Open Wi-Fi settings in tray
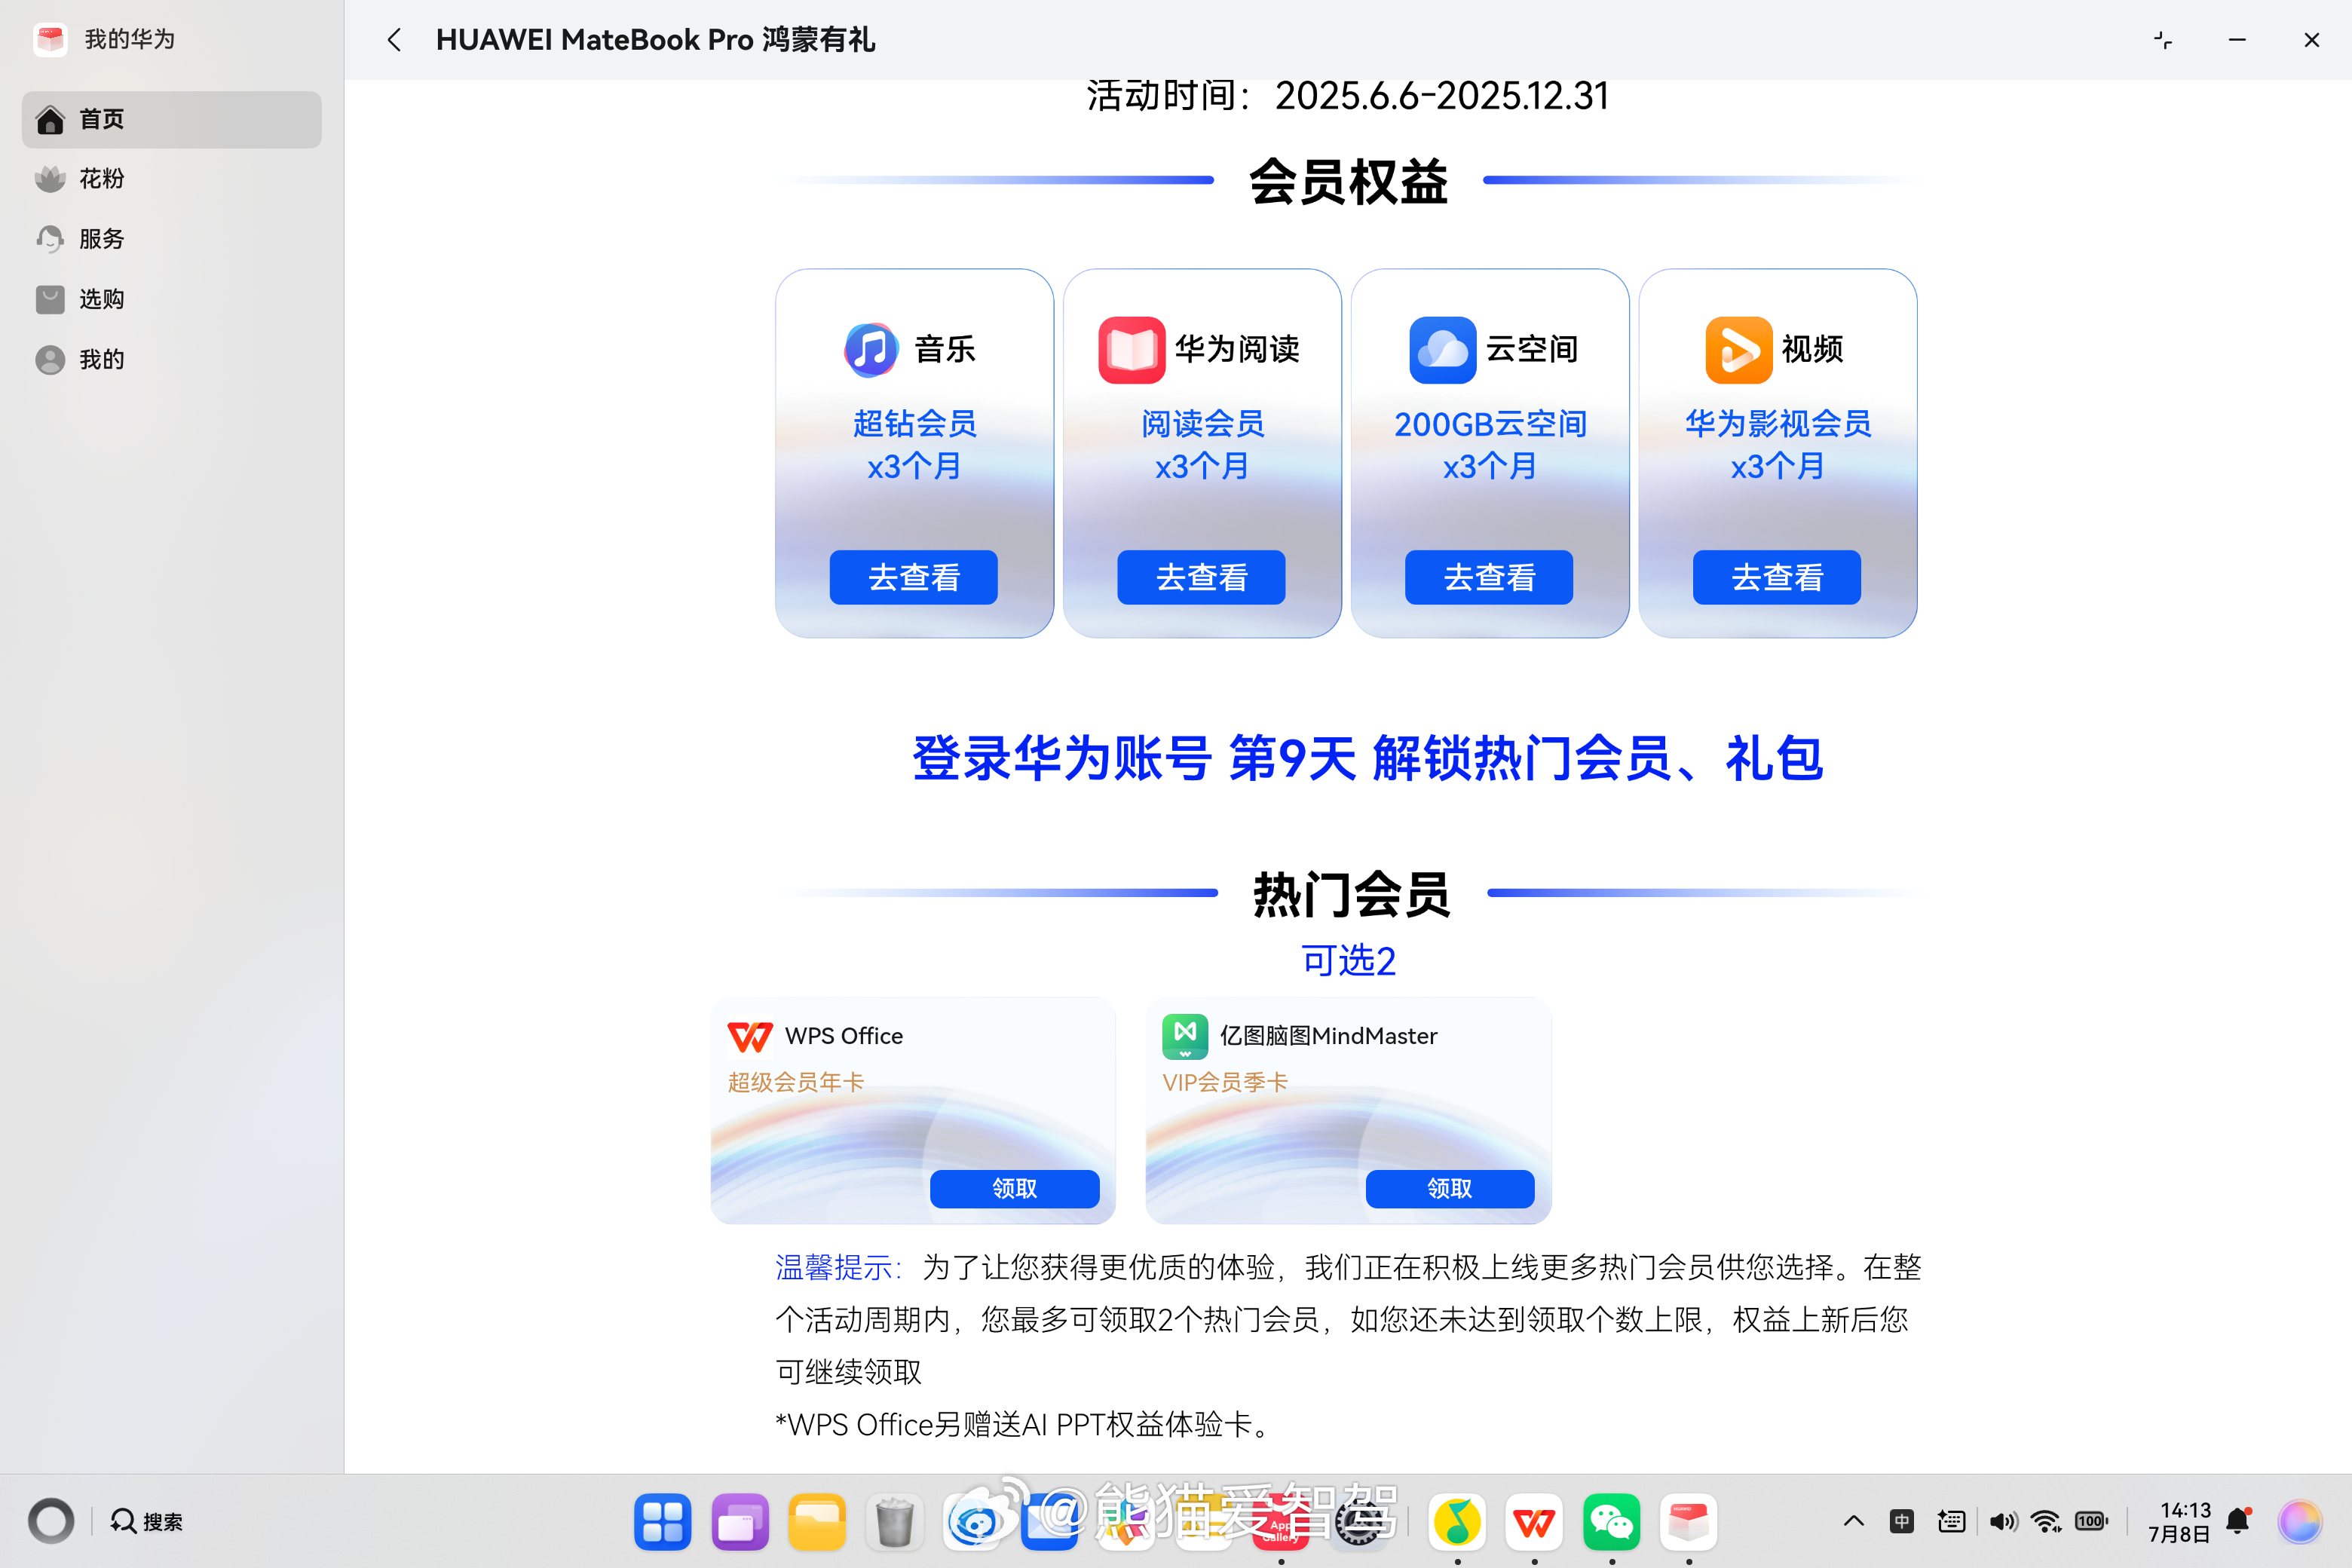Image resolution: width=2352 pixels, height=1568 pixels. (x=2047, y=1522)
